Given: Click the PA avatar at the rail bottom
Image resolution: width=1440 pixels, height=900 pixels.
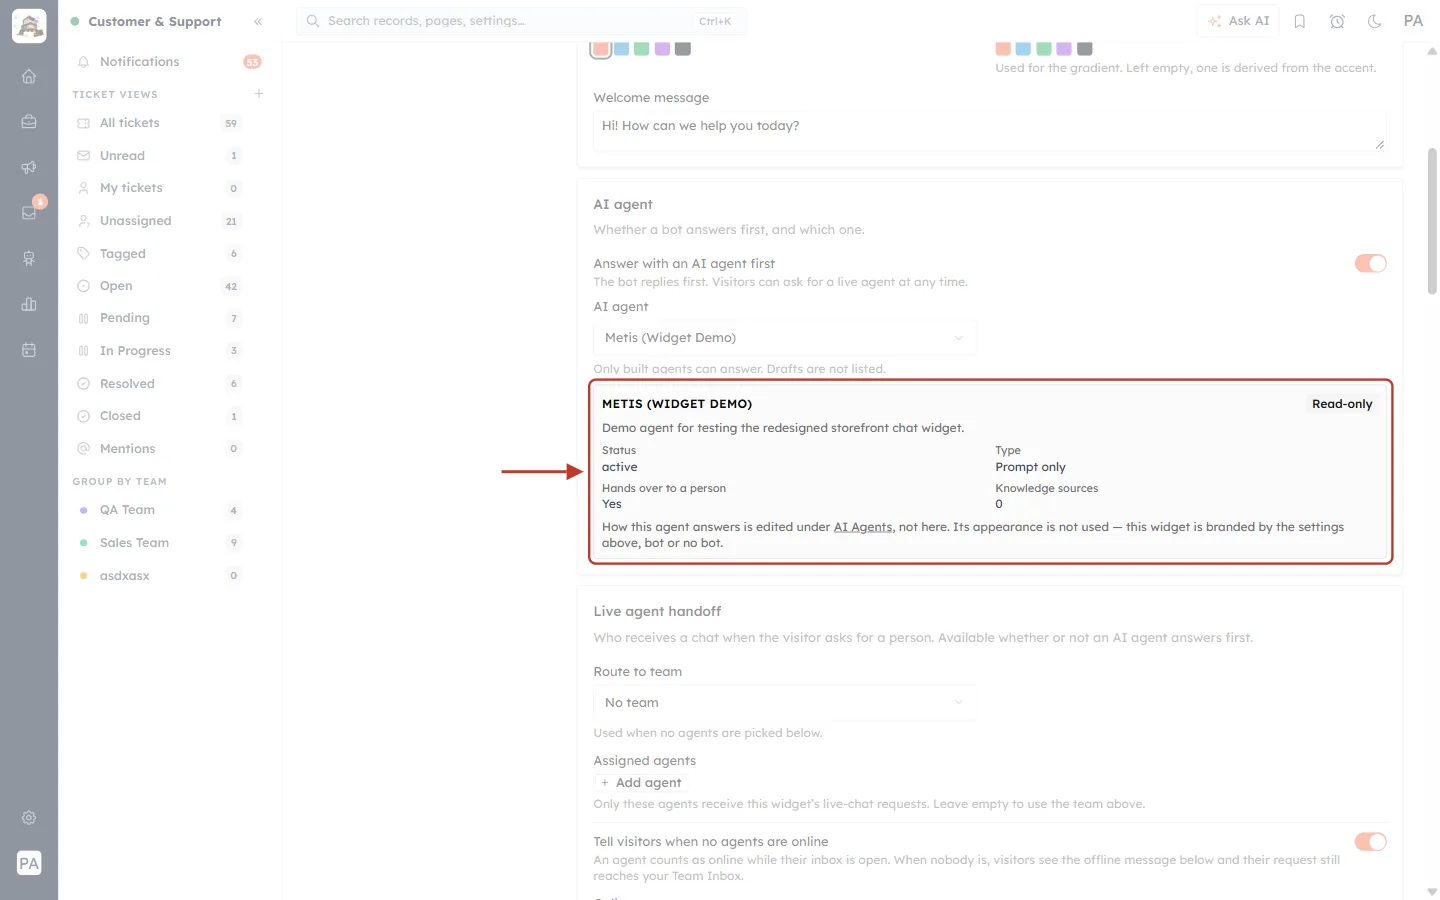Looking at the screenshot, I should [x=29, y=863].
